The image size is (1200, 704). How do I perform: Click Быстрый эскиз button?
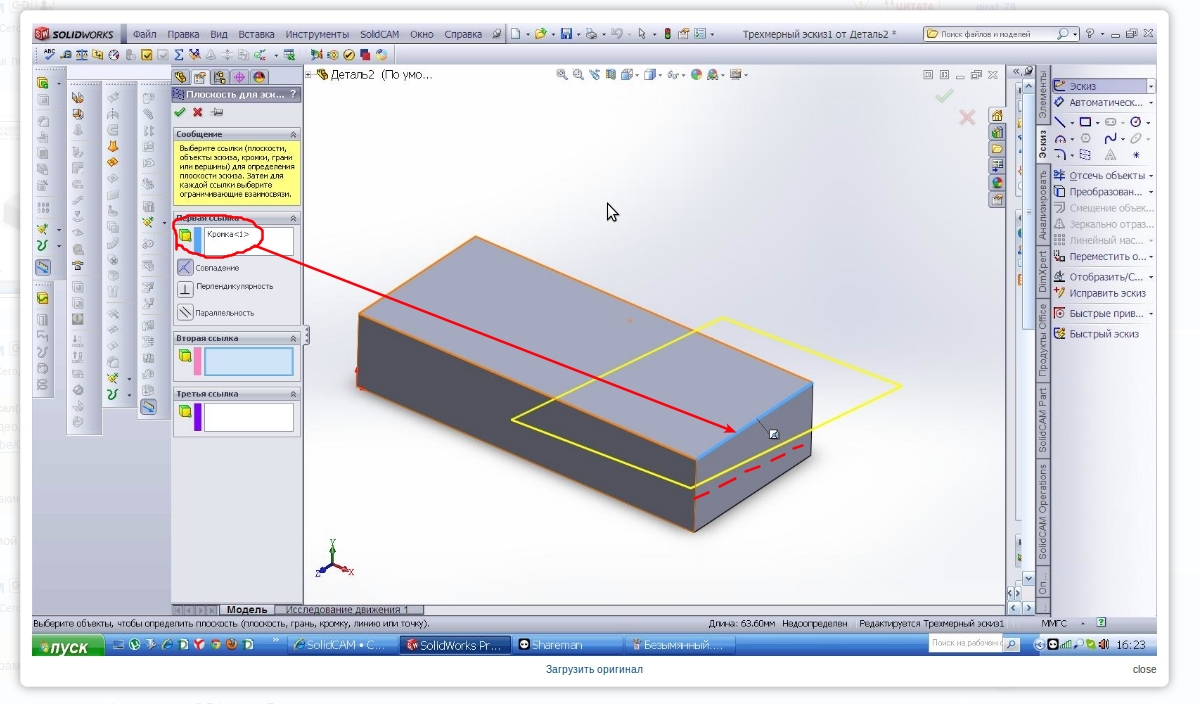point(1095,334)
